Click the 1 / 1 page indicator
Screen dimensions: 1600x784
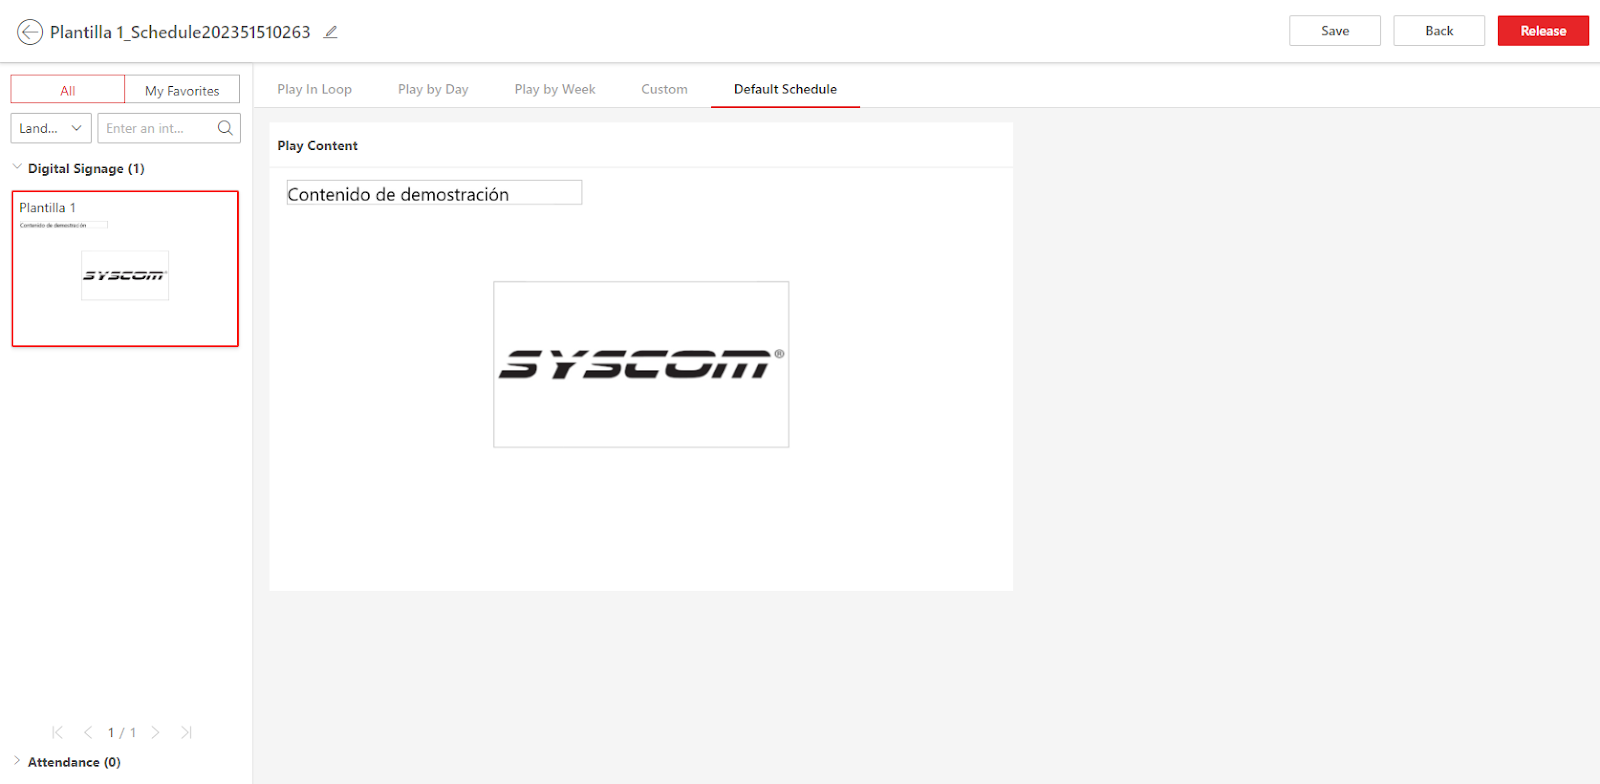[122, 732]
